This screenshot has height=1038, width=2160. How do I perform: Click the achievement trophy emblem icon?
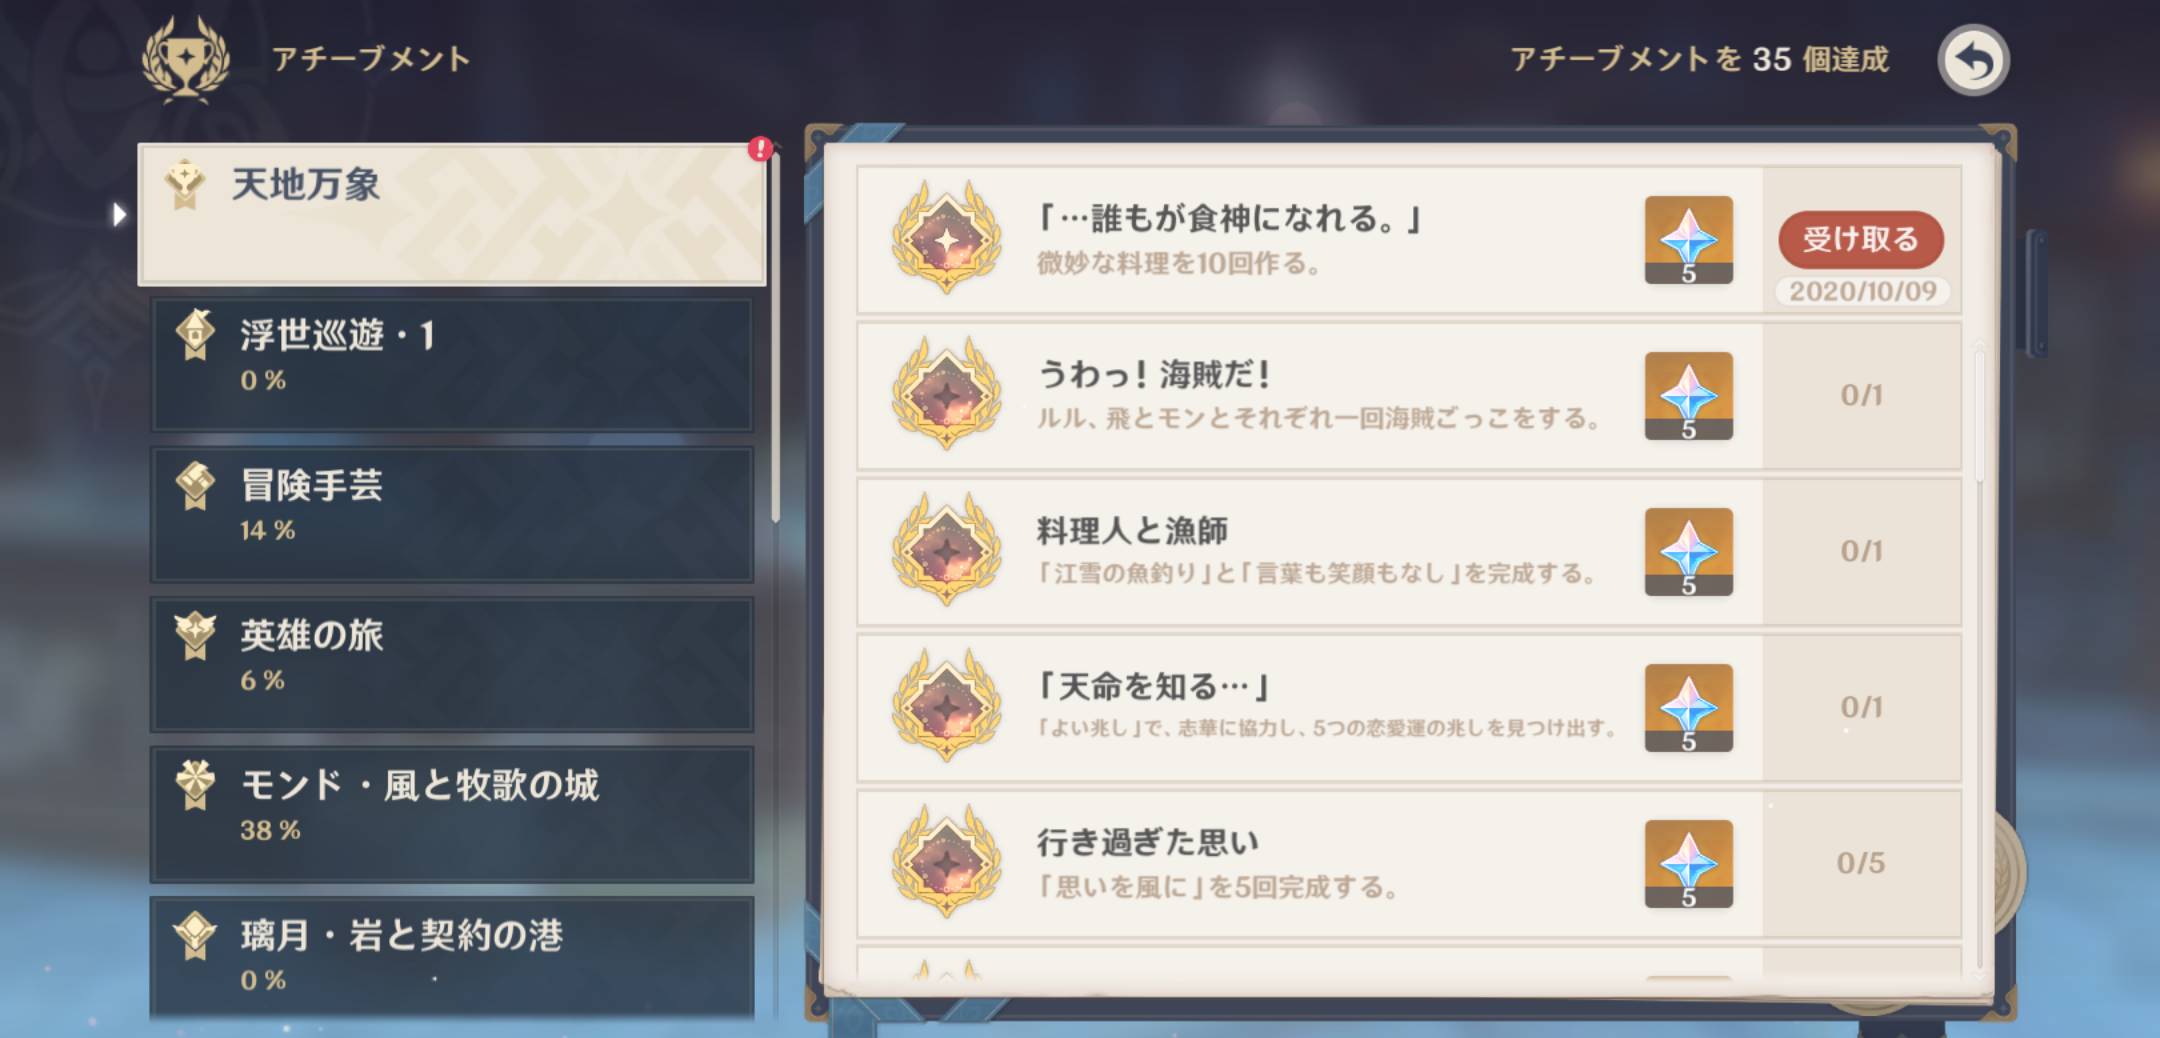[186, 58]
